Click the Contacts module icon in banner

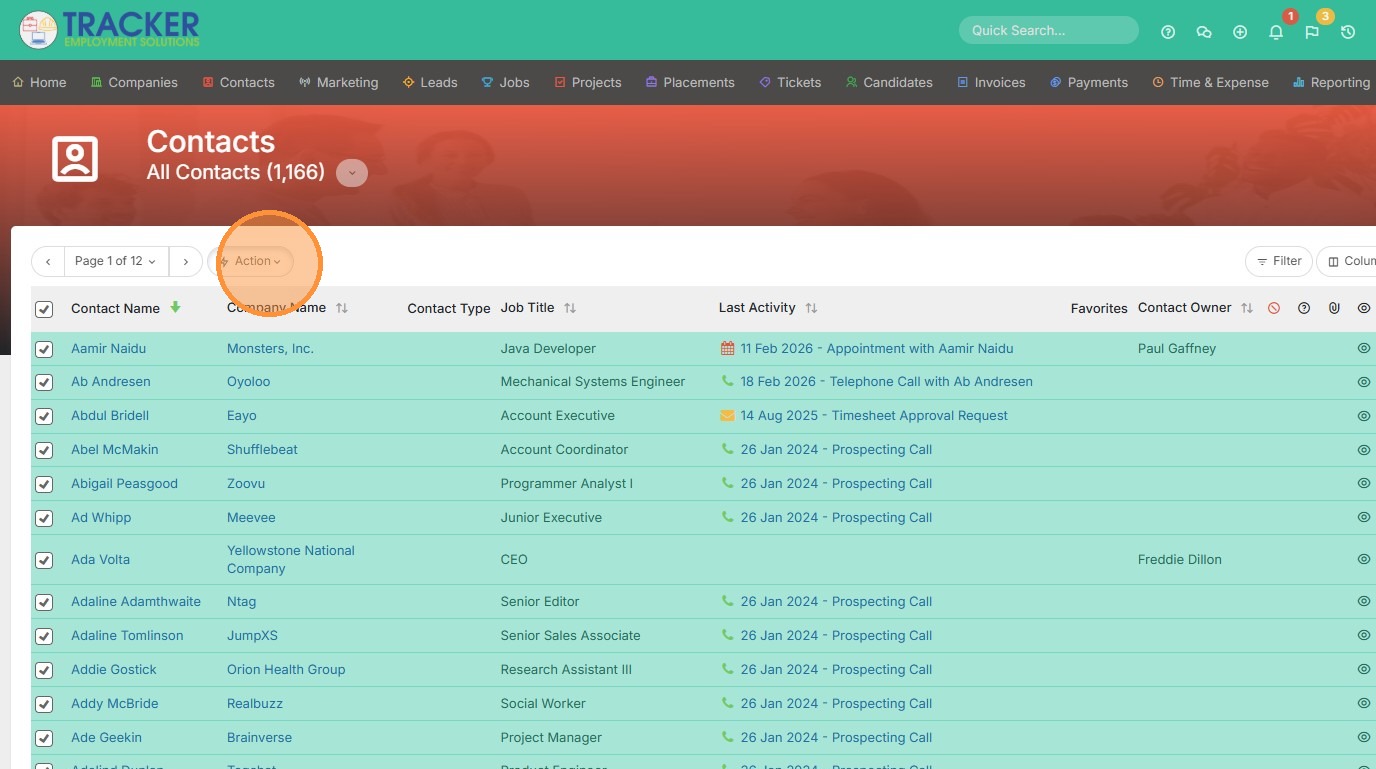tap(75, 159)
